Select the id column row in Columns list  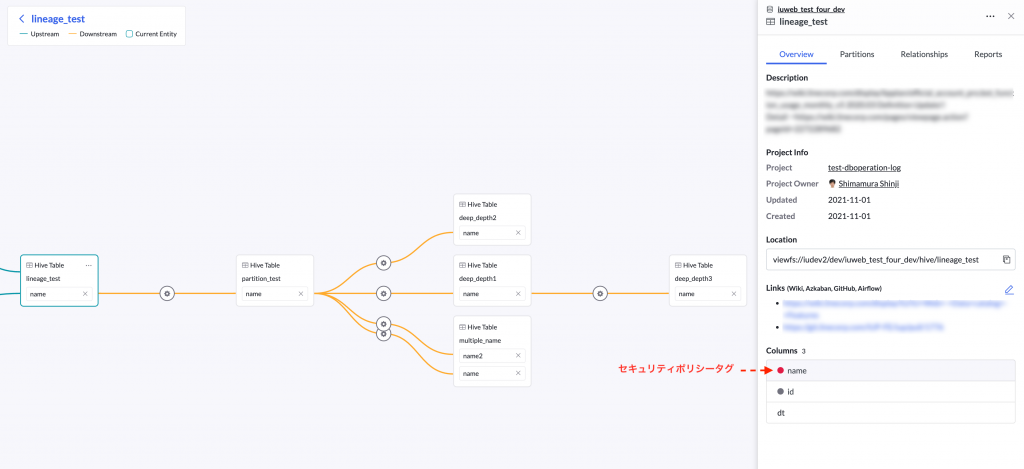[x=890, y=392]
